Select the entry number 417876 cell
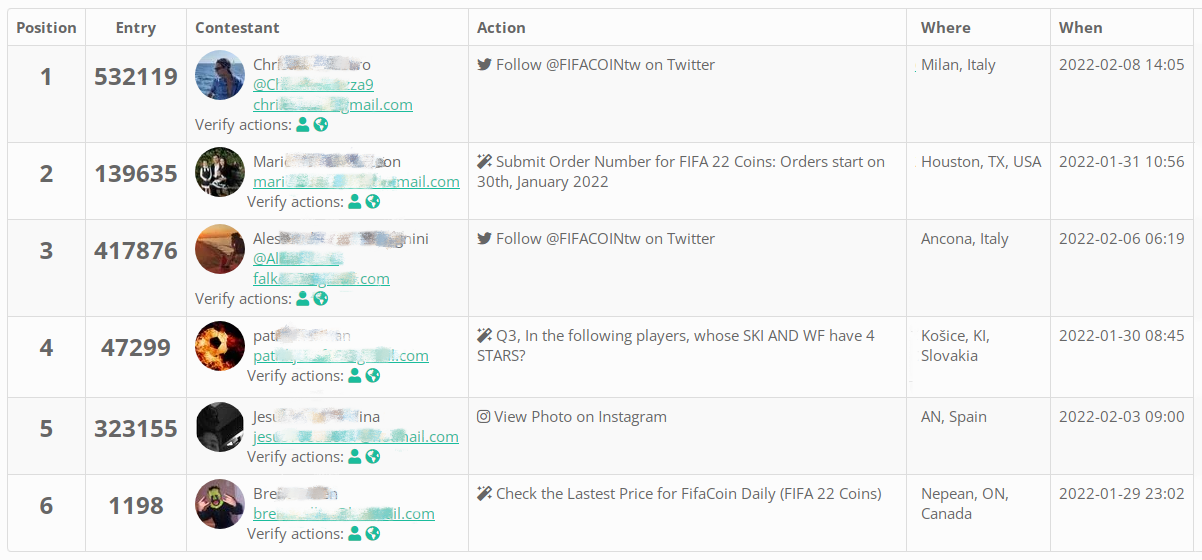Image resolution: width=1202 pixels, height=560 pixels. 136,250
